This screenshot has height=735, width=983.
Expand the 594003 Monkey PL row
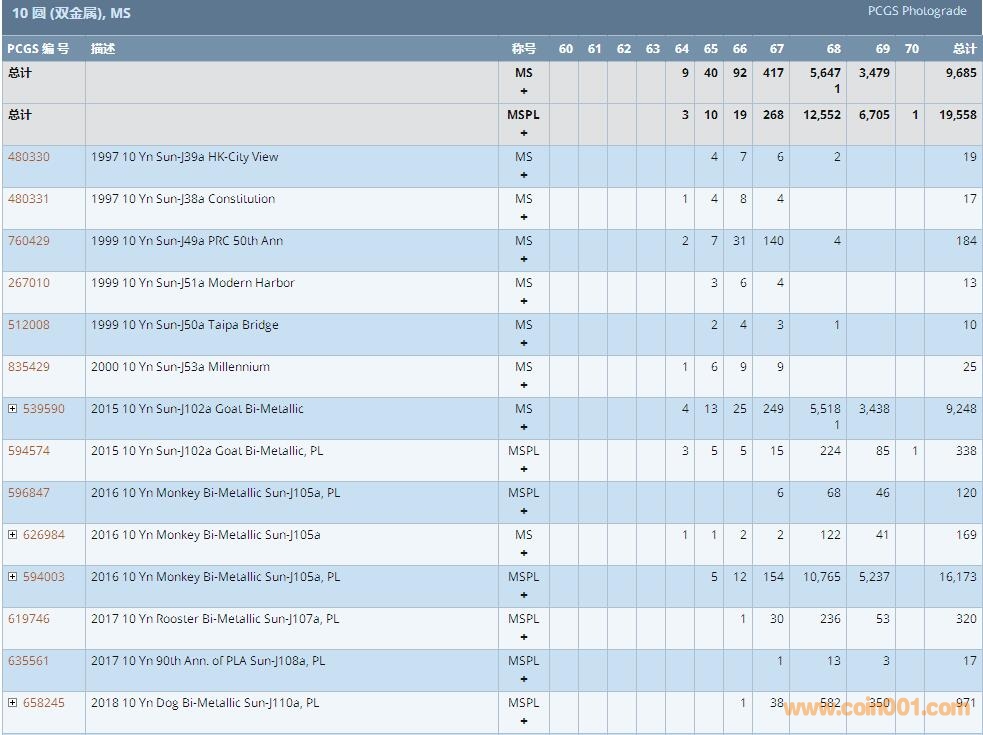pyautogui.click(x=13, y=577)
